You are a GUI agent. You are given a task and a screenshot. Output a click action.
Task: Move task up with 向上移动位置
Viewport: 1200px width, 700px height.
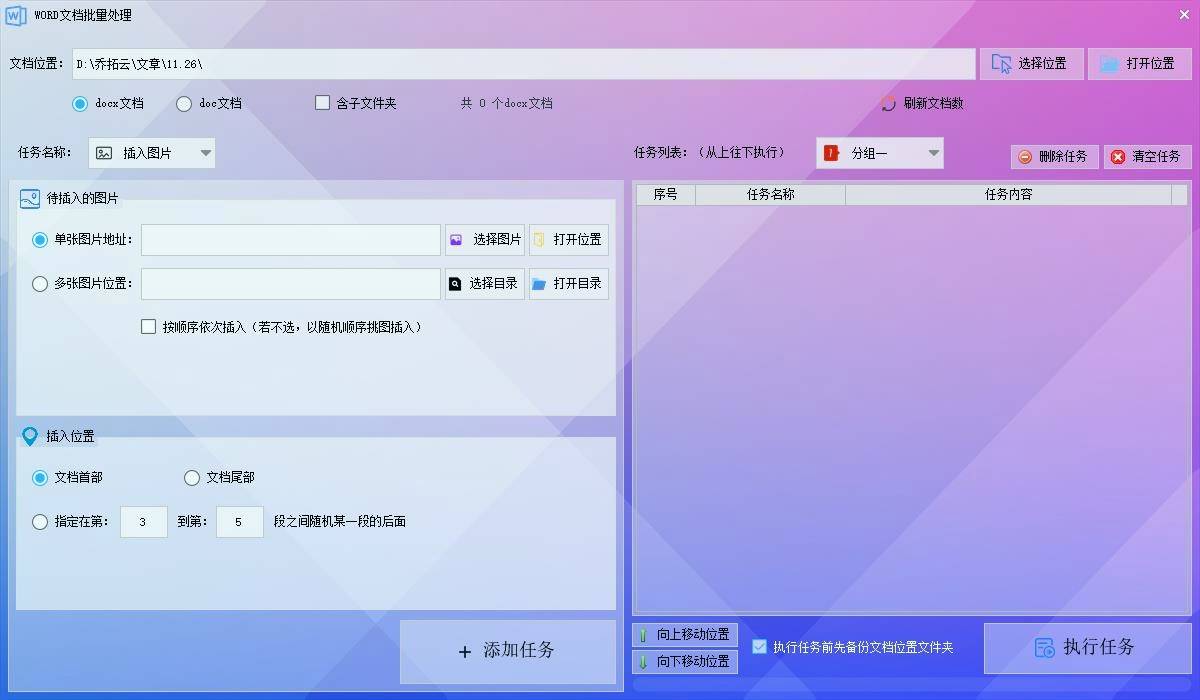(685, 635)
